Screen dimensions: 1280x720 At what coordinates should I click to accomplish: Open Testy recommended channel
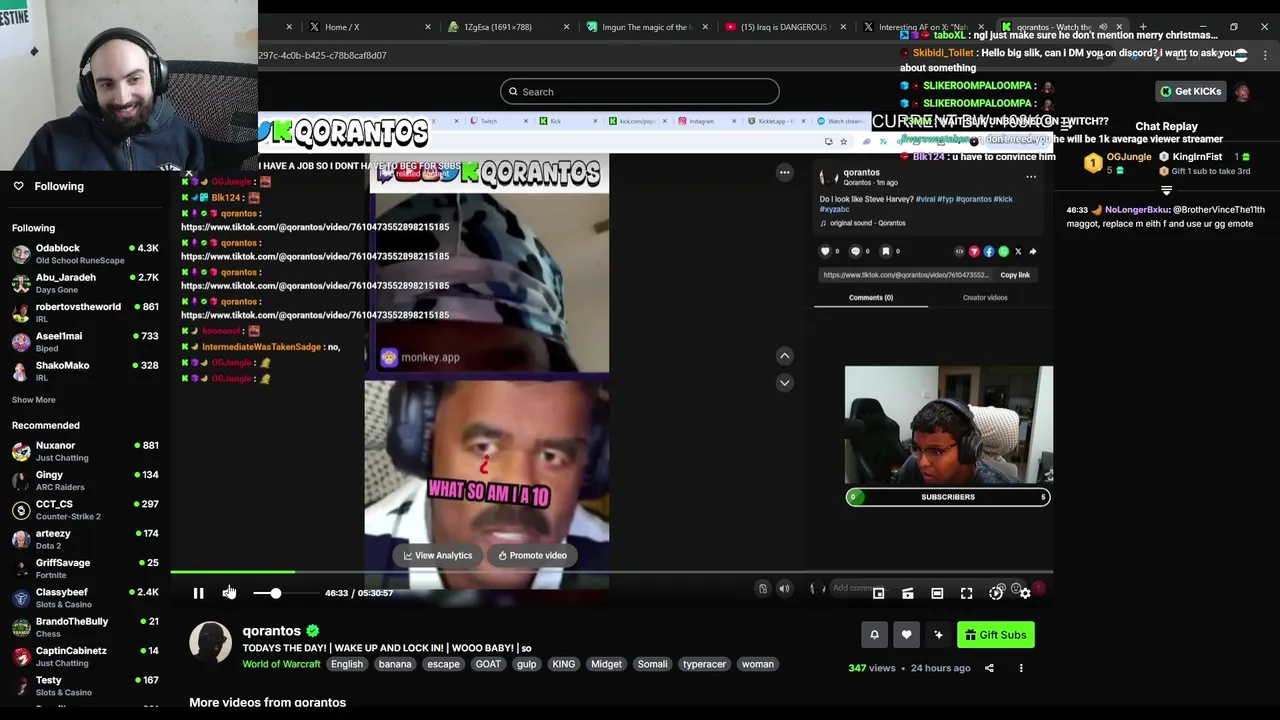pos(85,686)
